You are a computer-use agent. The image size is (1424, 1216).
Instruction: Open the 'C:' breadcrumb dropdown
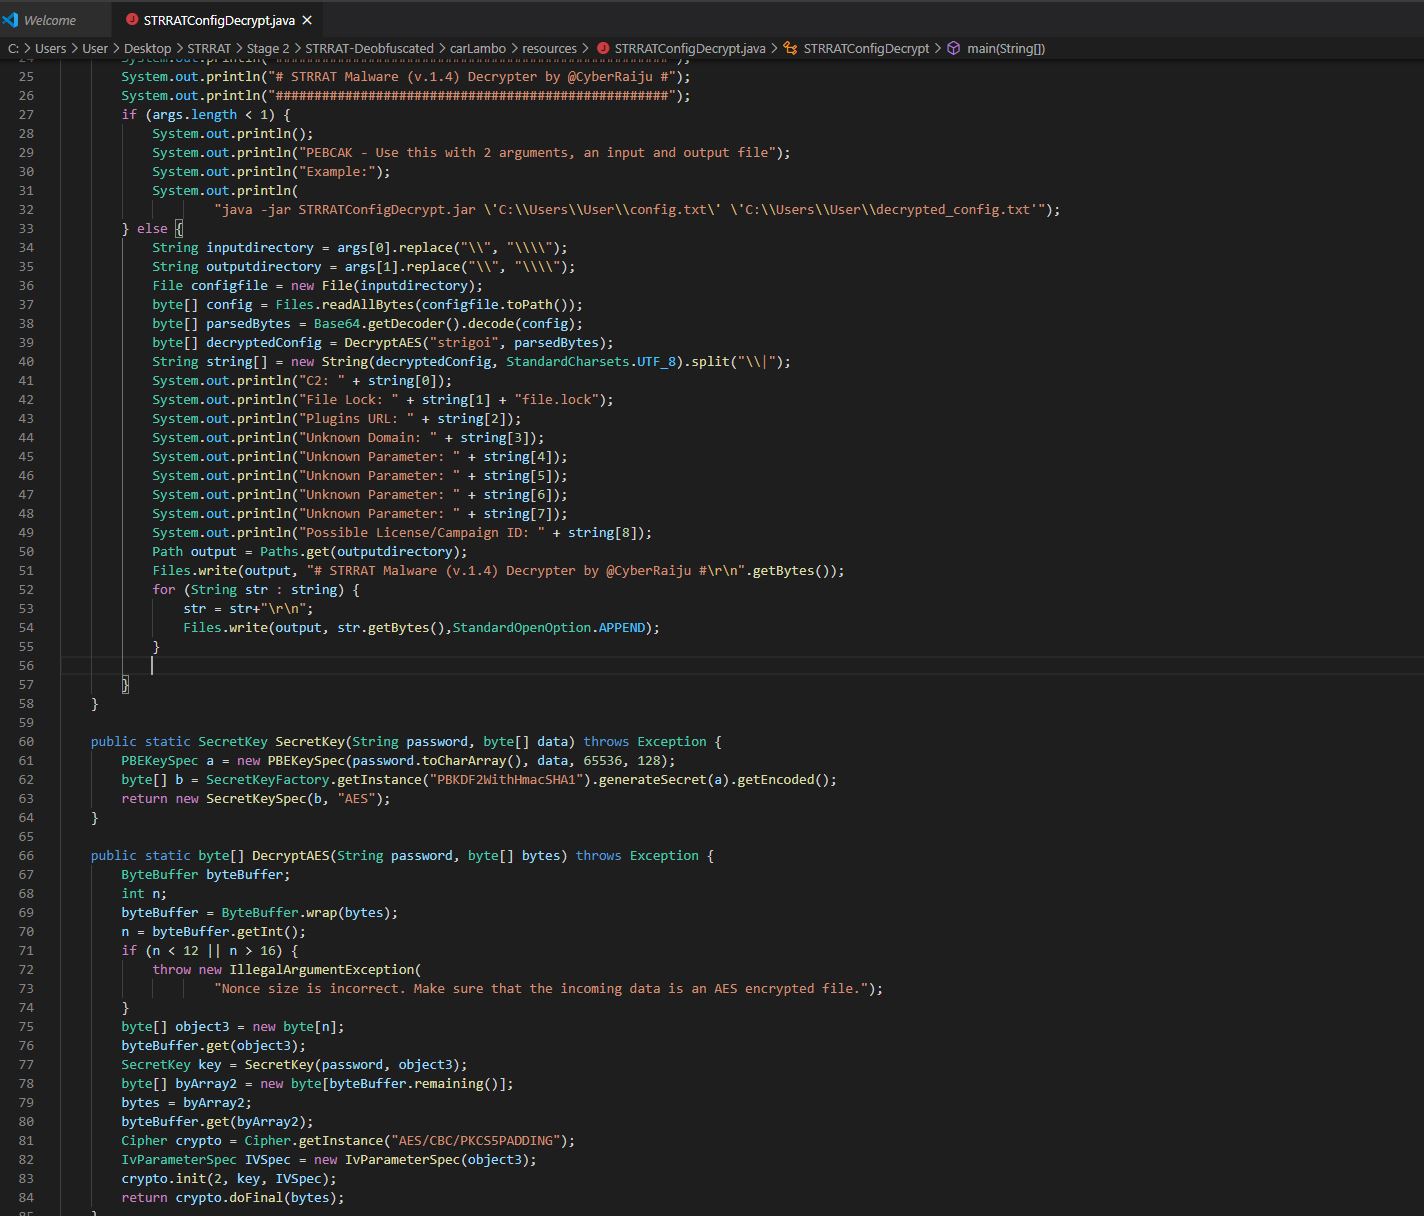tap(13, 48)
